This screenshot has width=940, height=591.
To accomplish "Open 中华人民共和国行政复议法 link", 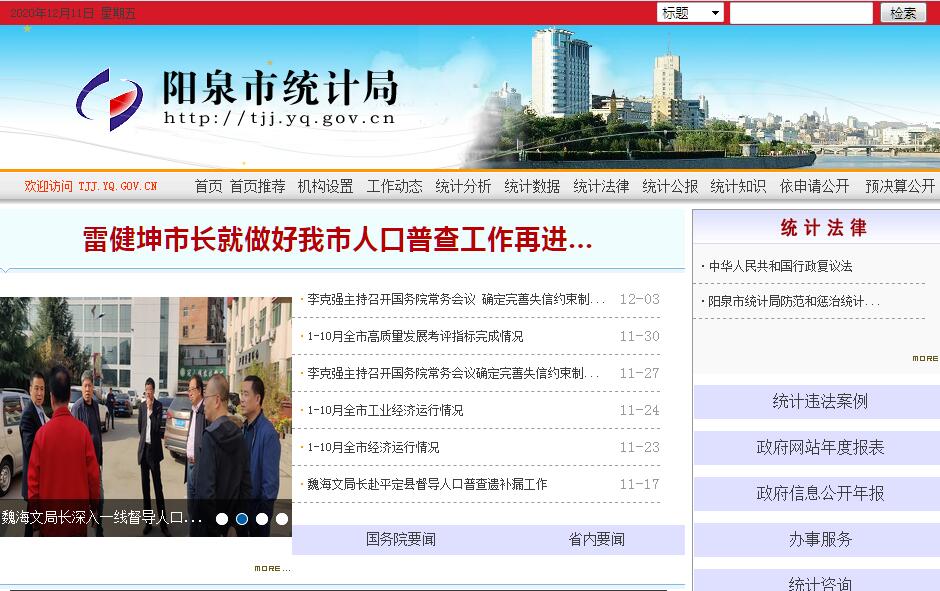I will (x=780, y=266).
